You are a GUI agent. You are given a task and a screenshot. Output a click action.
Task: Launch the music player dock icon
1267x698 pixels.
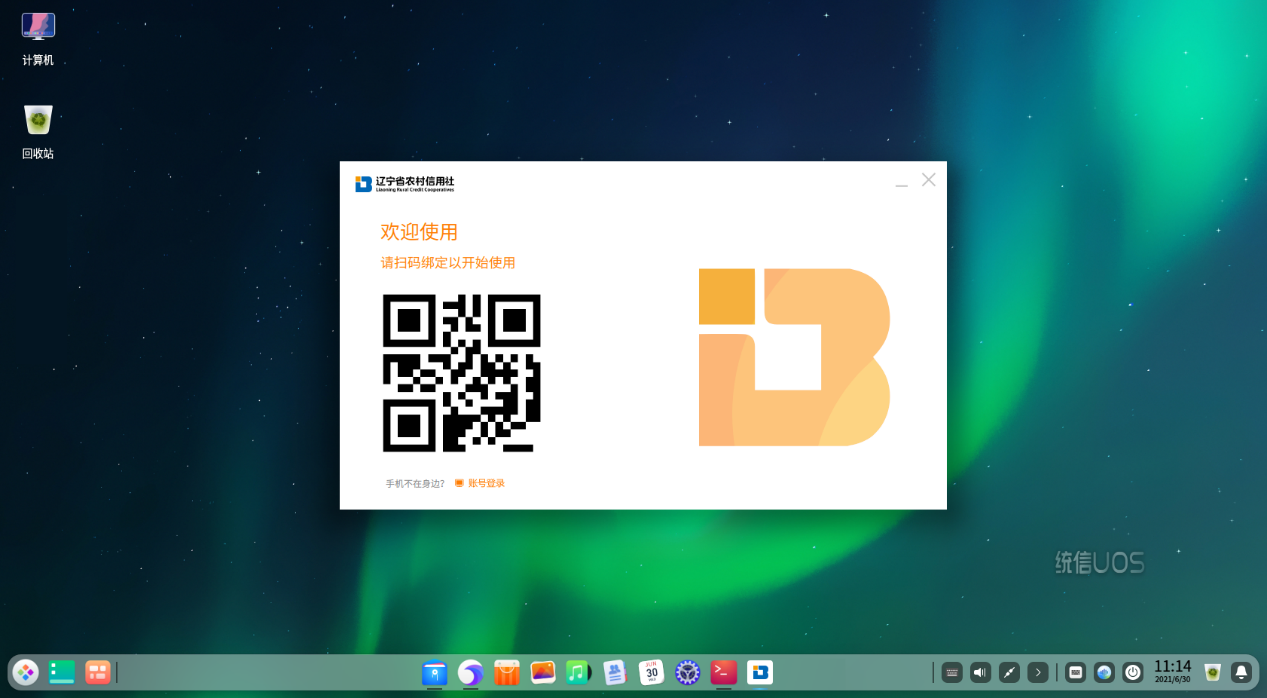point(579,673)
